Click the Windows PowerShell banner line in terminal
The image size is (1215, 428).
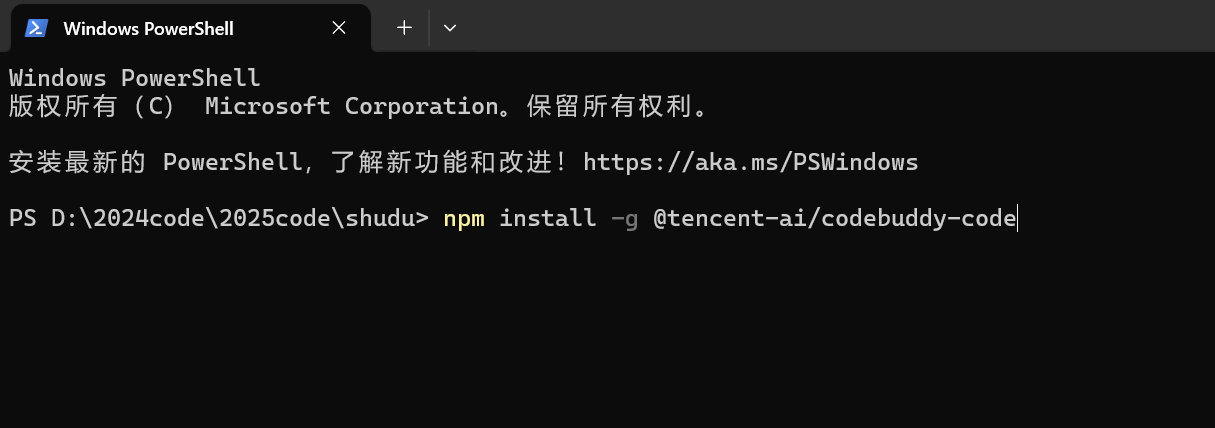[134, 77]
